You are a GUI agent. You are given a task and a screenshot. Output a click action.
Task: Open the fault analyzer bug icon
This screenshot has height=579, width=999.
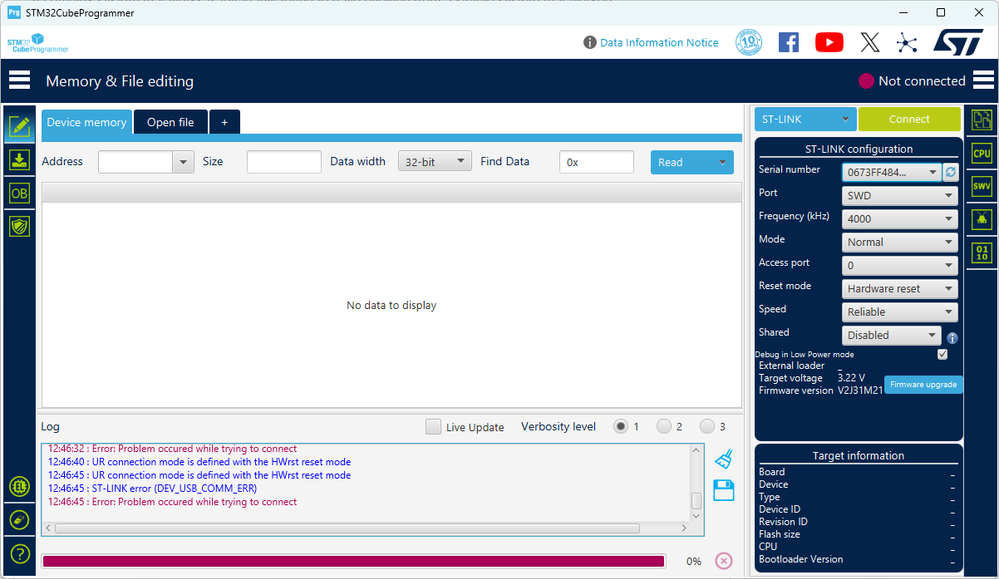(982, 219)
